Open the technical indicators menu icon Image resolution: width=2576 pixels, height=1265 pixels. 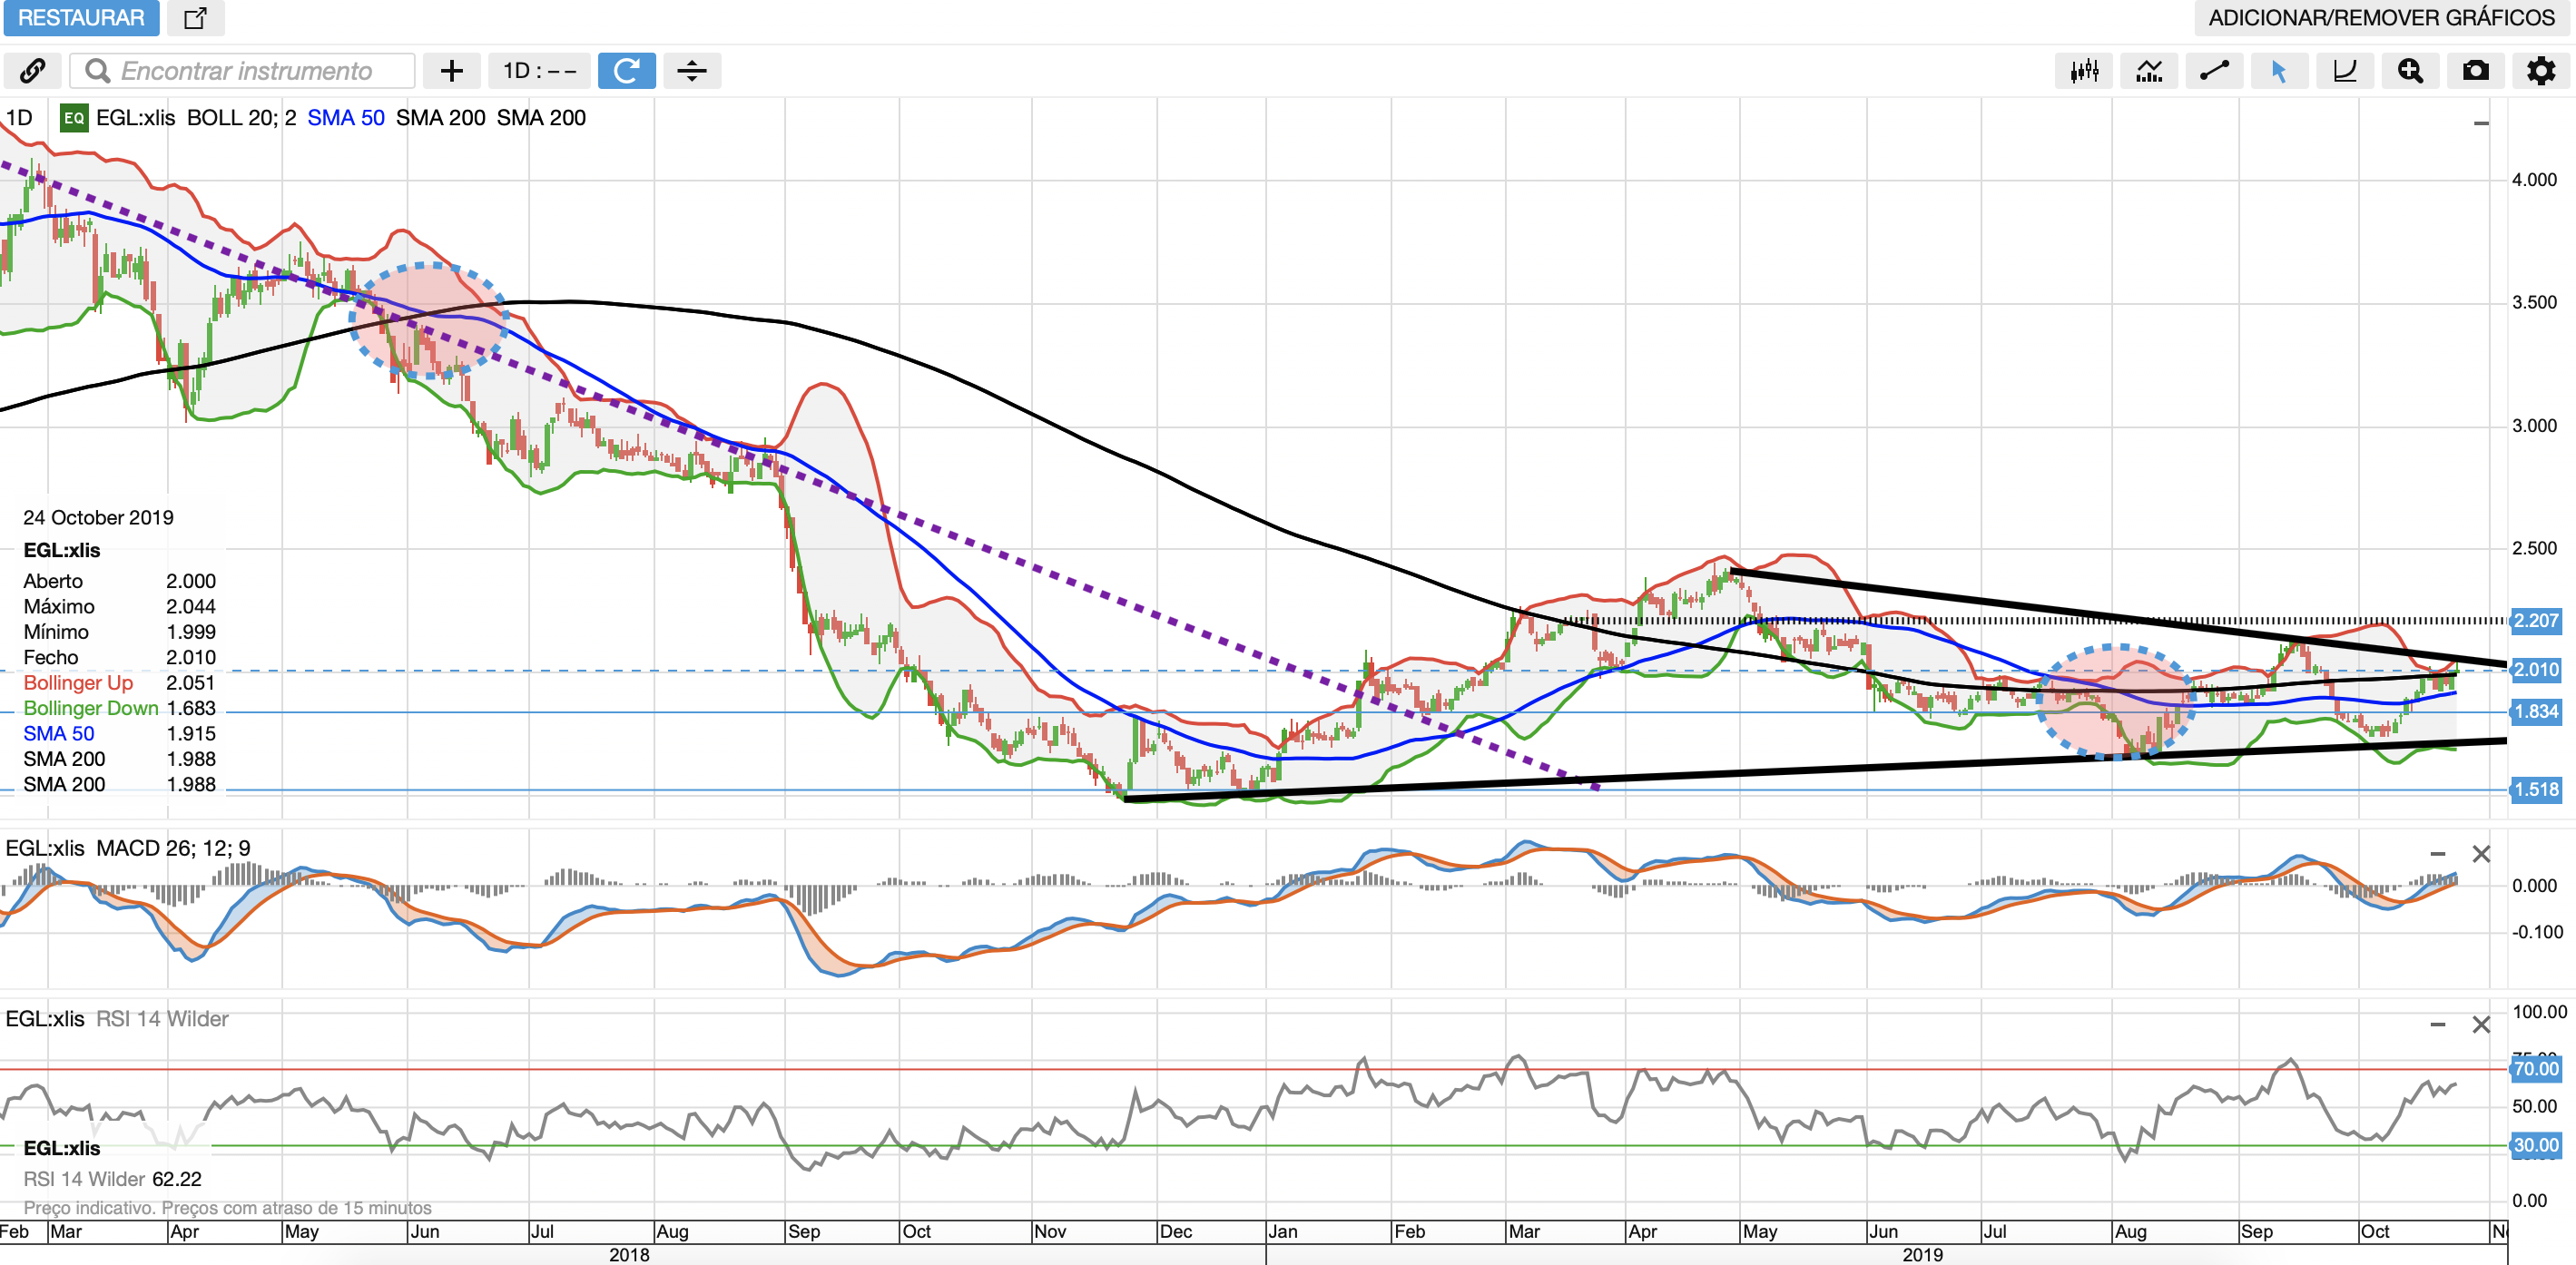click(x=2149, y=71)
